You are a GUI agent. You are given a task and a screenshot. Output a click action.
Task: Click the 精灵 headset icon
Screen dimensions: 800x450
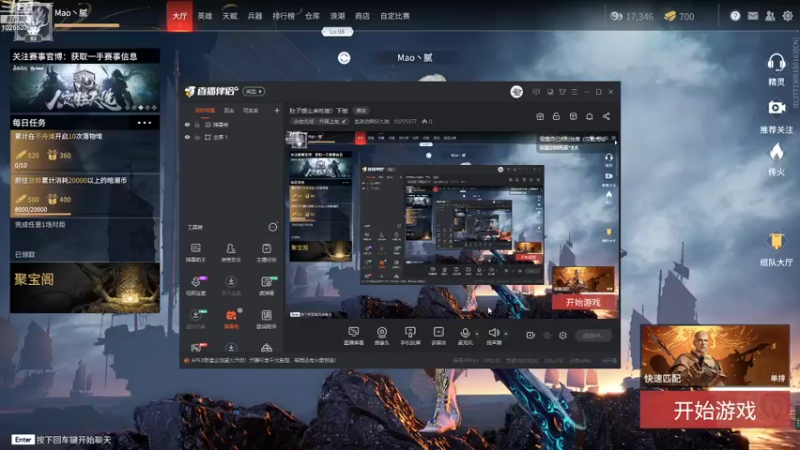pos(776,63)
